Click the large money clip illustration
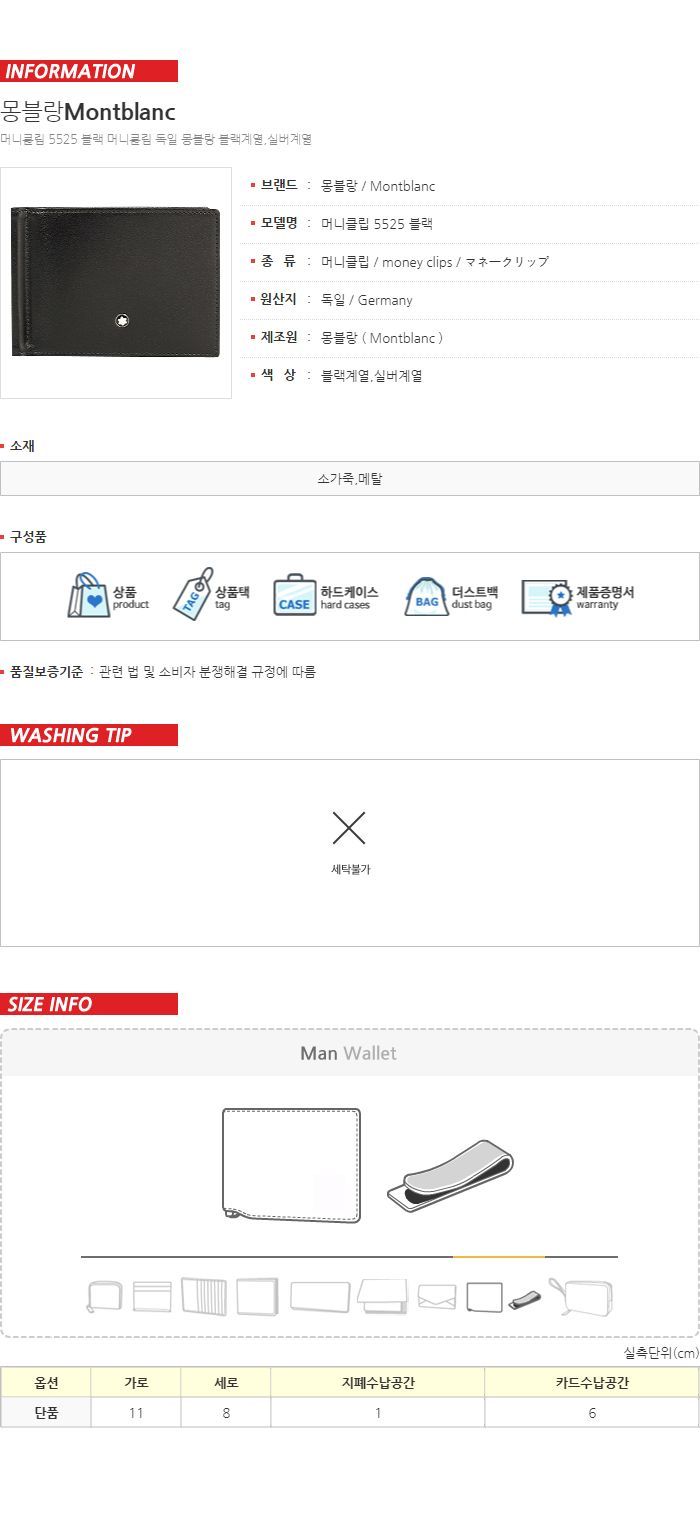Screen dimensions: 700x1513 (450, 1176)
